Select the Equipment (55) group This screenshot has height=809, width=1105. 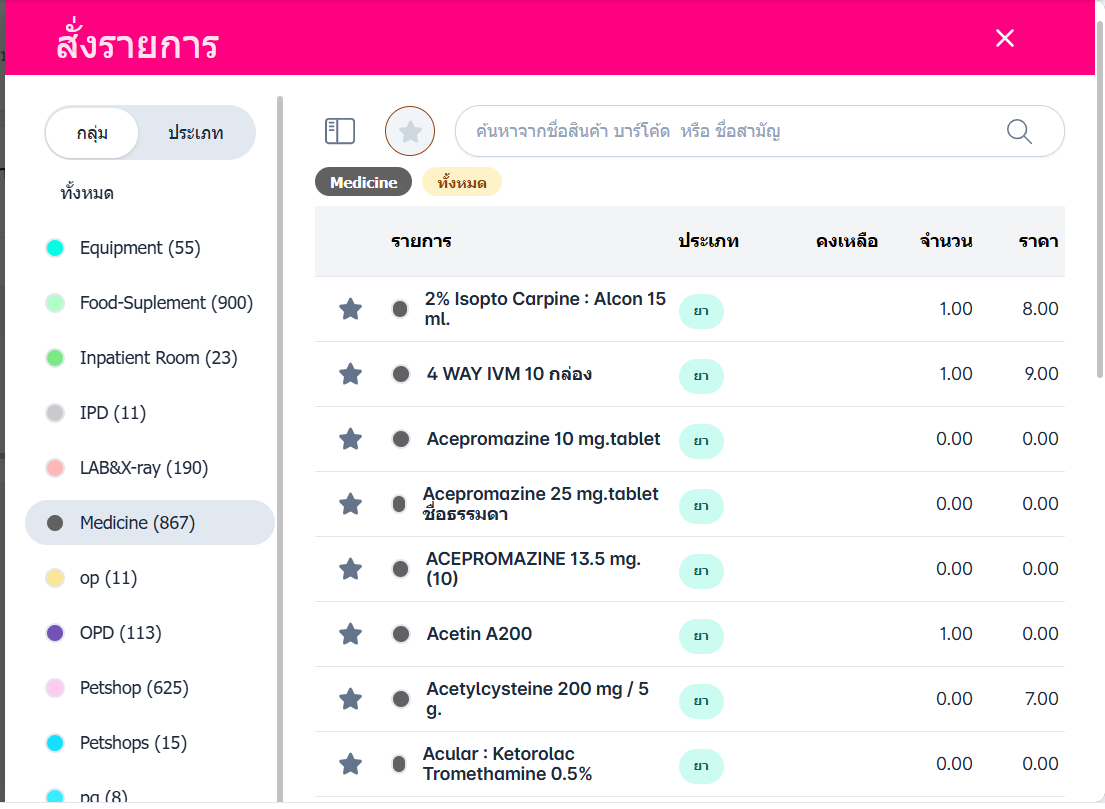[149, 248]
